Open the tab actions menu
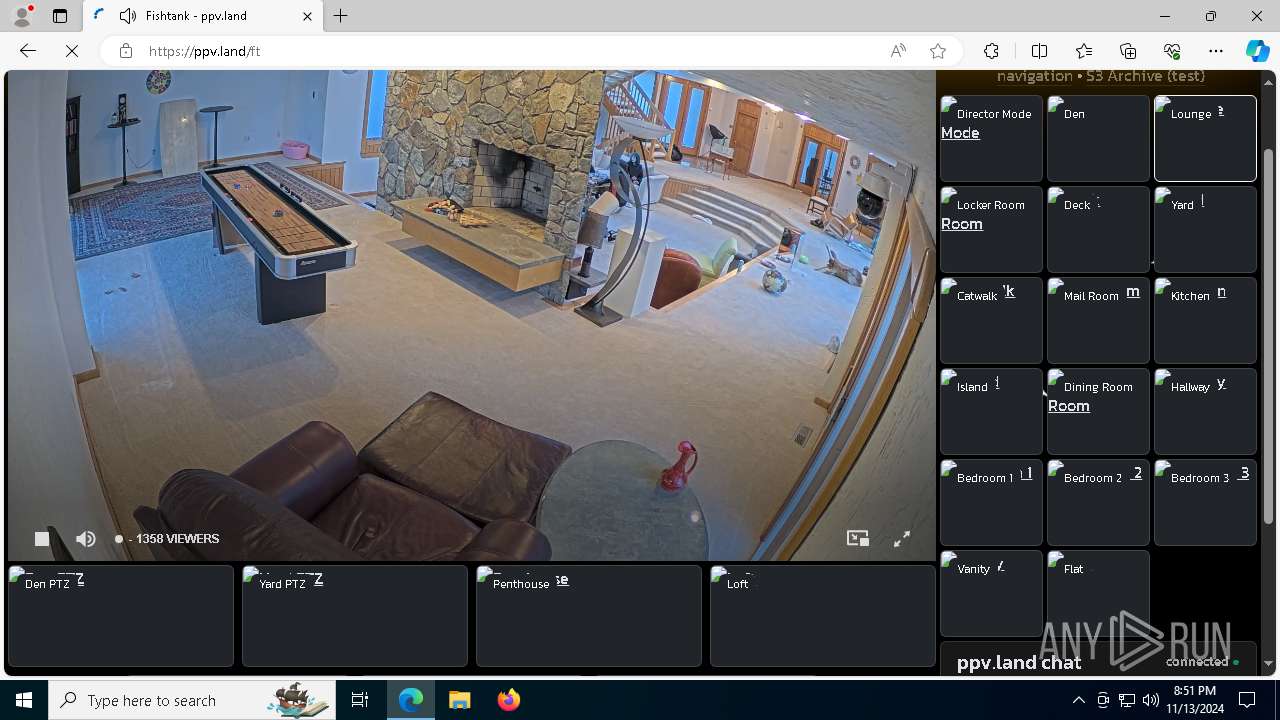1280x720 pixels. [x=60, y=16]
